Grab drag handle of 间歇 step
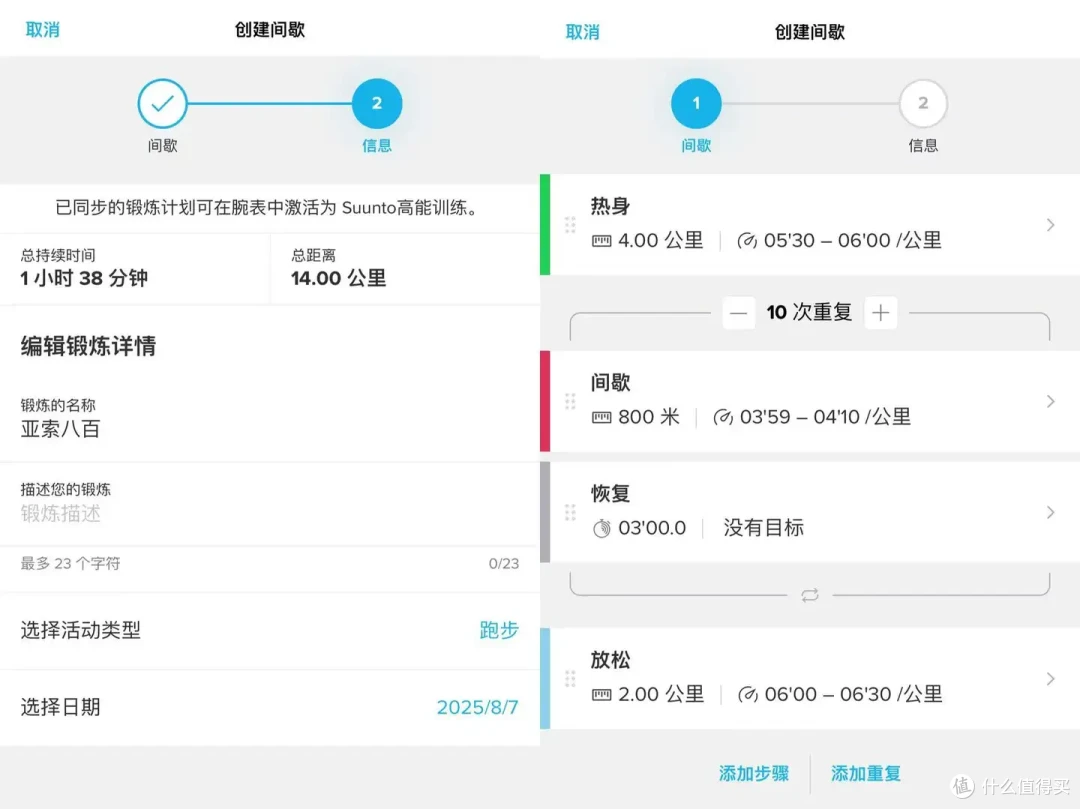This screenshot has height=809, width=1080. 570,401
